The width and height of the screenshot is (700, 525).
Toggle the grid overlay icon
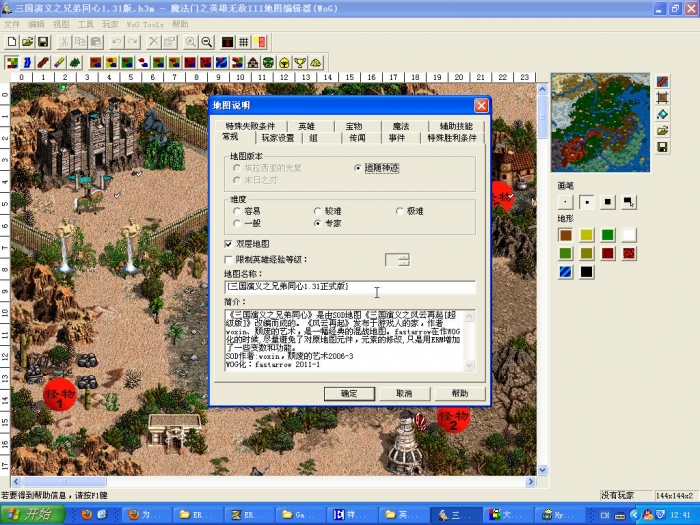[x=243, y=42]
